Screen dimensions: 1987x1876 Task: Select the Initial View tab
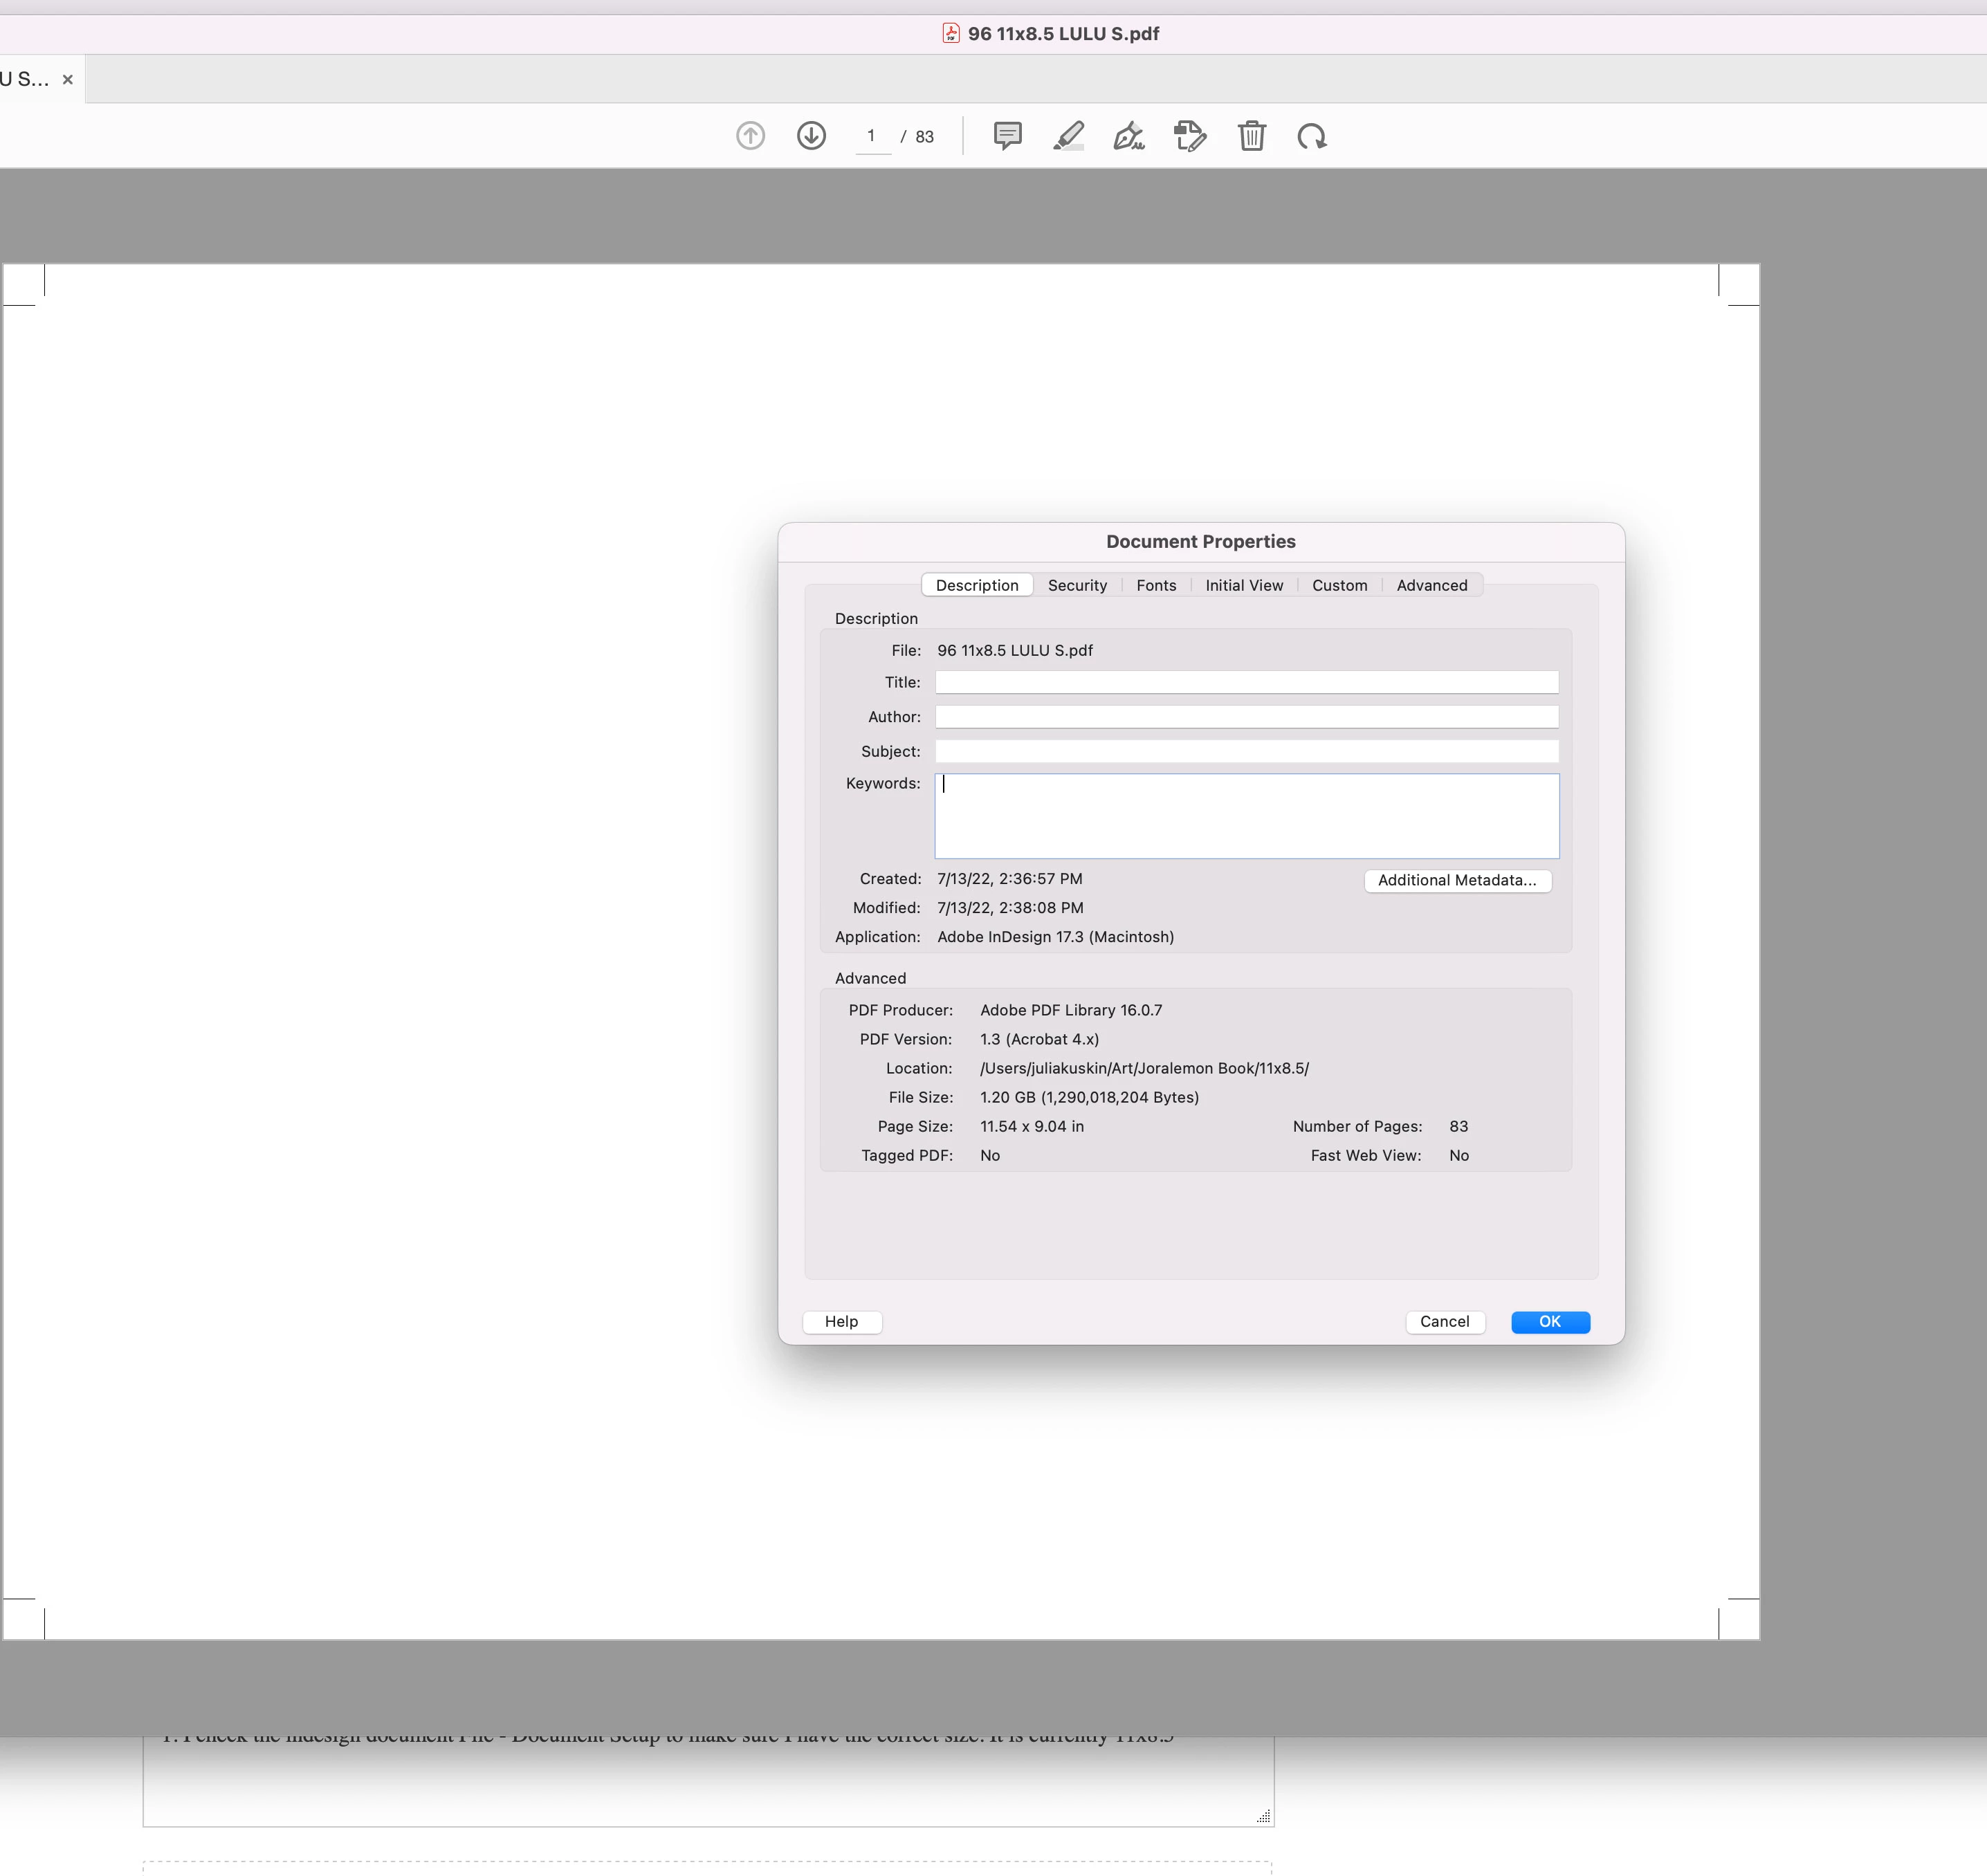click(1244, 585)
